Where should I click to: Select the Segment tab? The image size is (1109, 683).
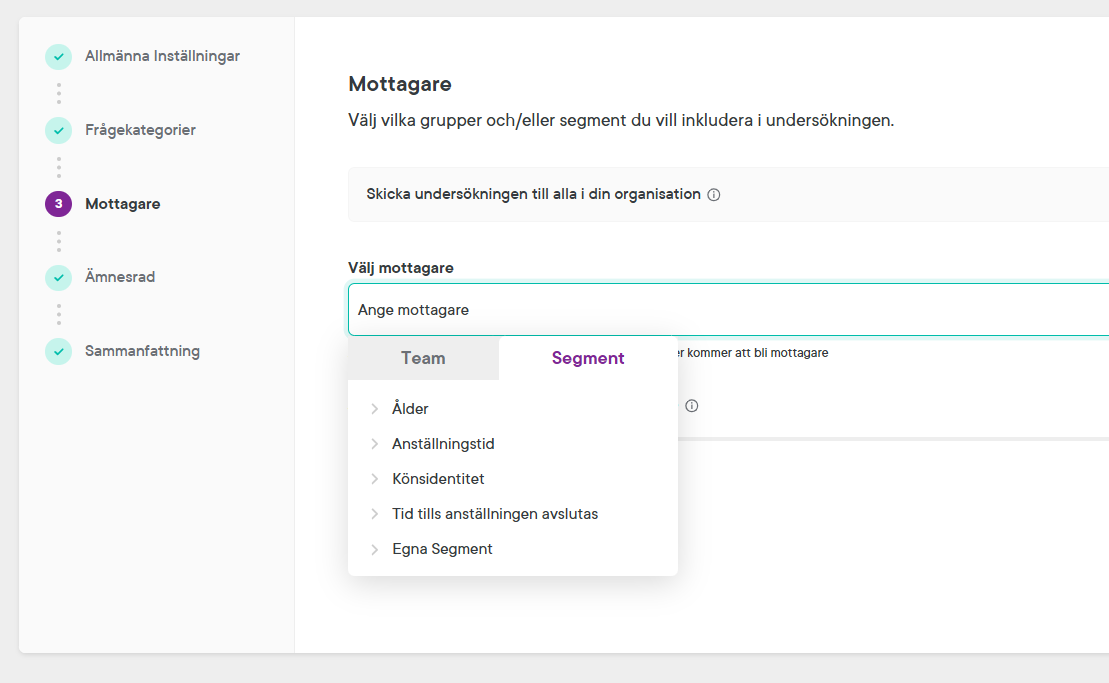[588, 358]
